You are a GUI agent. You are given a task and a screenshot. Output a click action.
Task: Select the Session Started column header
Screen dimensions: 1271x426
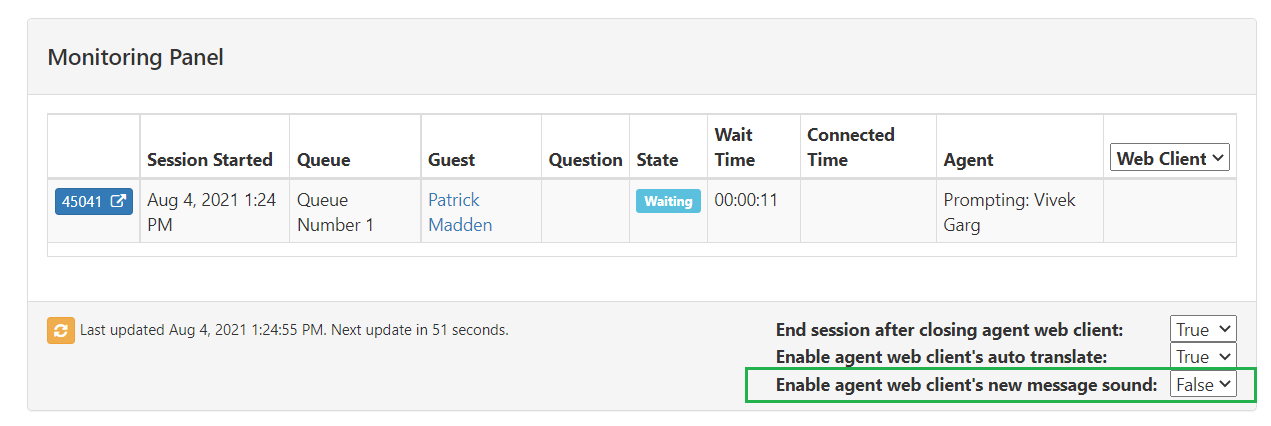click(210, 159)
